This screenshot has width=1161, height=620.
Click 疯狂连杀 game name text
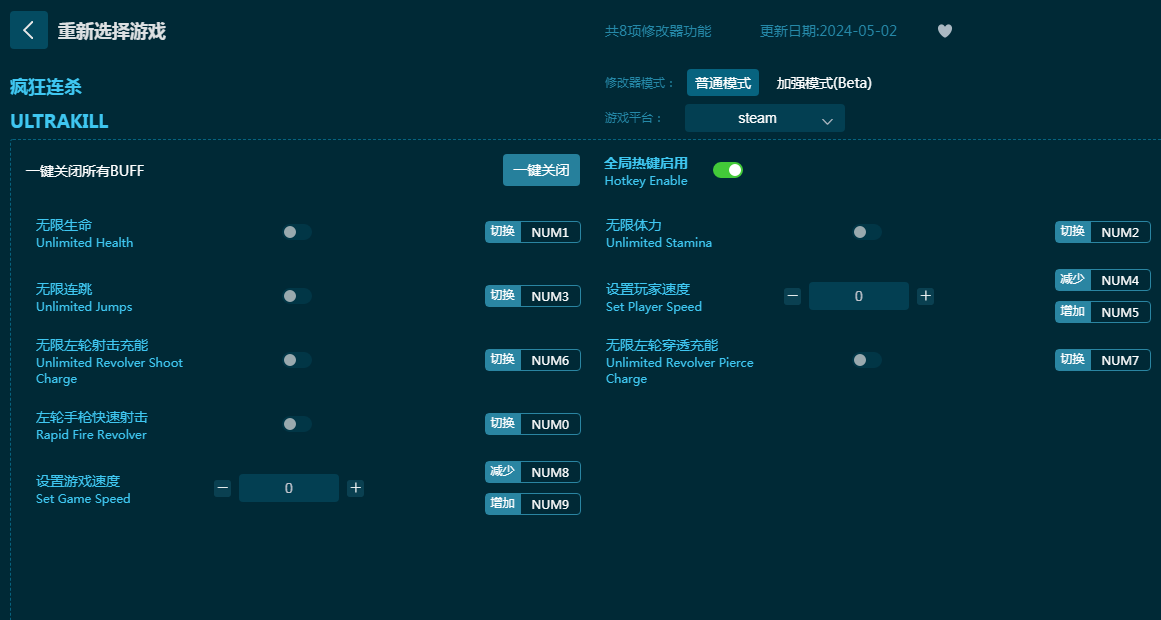point(46,87)
